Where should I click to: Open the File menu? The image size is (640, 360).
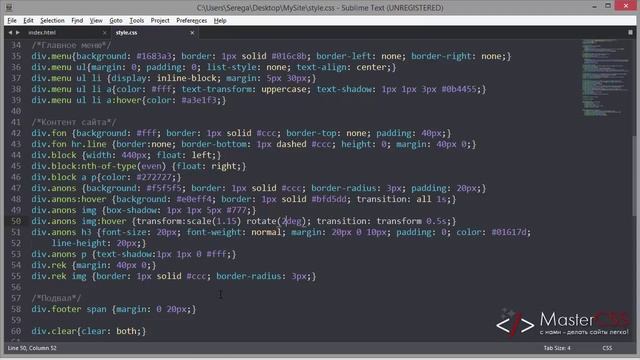(12, 20)
